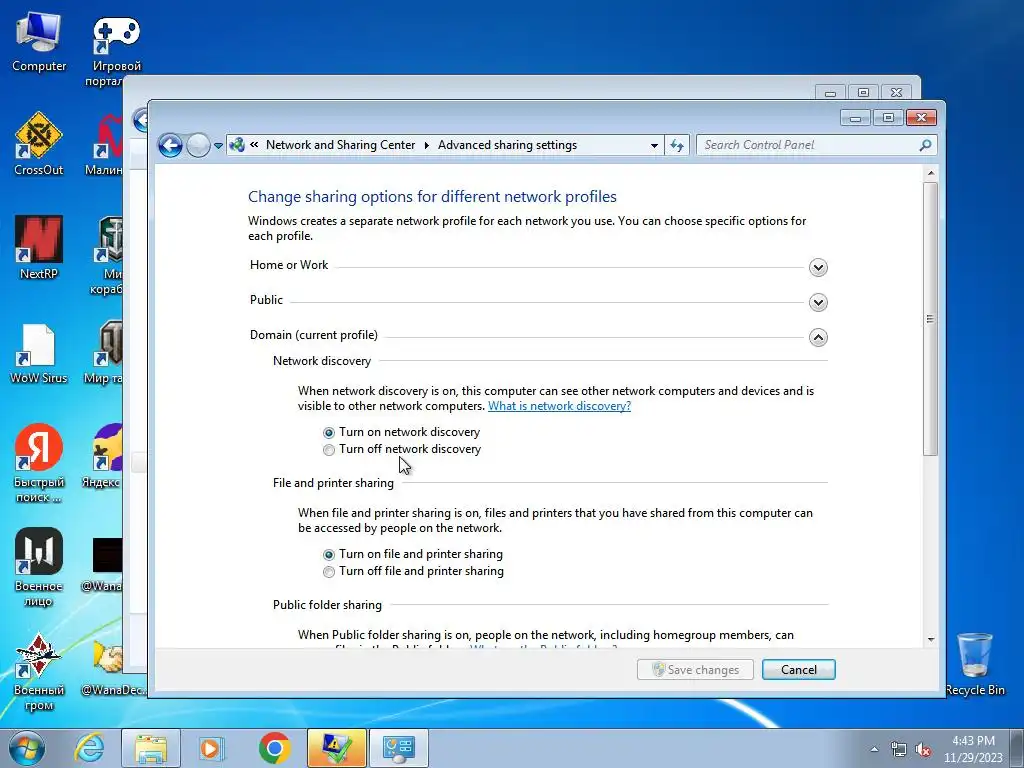Viewport: 1024px width, 768px height.
Task: Select Turn on file and printer sharing
Action: pos(328,554)
